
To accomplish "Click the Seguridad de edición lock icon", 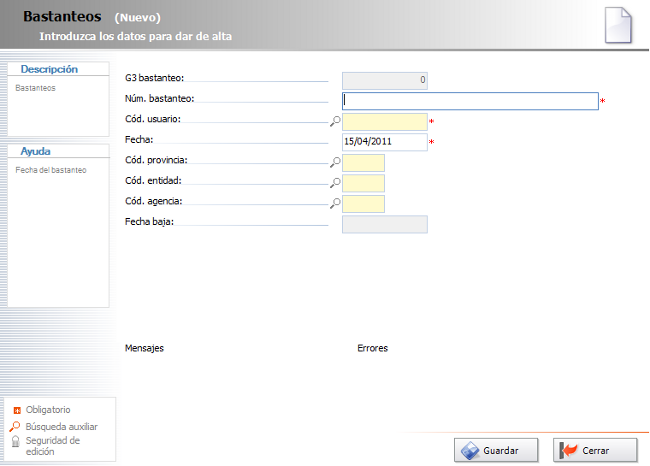I will (16, 442).
